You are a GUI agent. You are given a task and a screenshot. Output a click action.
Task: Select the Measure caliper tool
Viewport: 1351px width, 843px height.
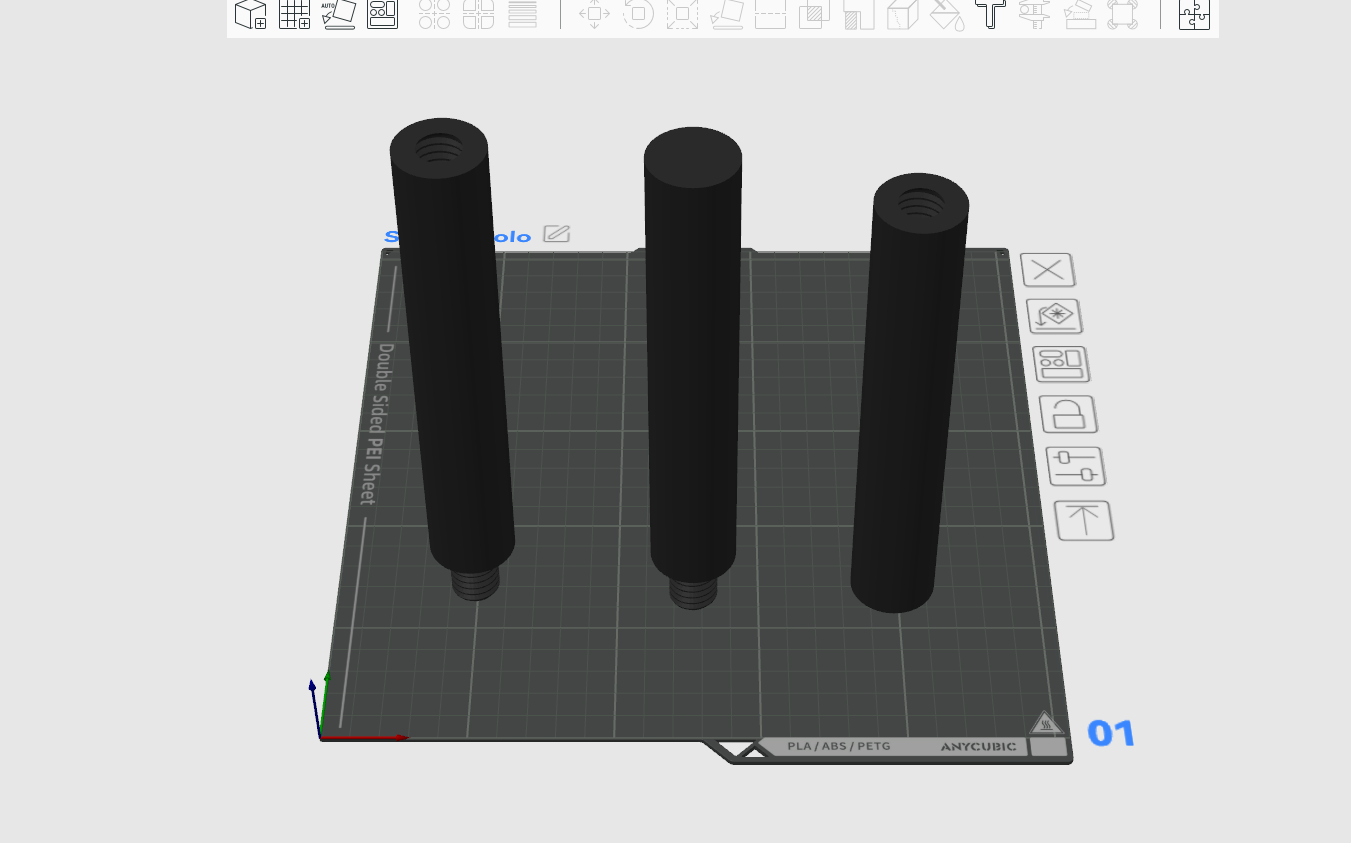click(x=1034, y=14)
